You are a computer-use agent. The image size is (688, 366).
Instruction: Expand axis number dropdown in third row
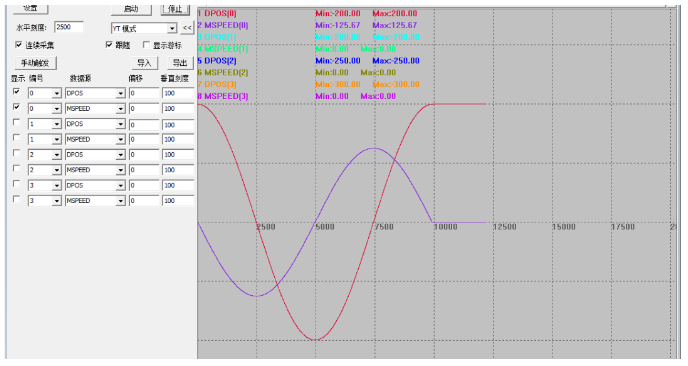(x=57, y=124)
